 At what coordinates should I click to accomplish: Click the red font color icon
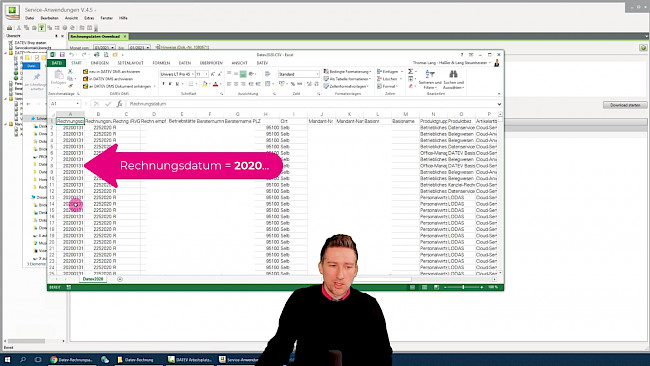[x=215, y=84]
